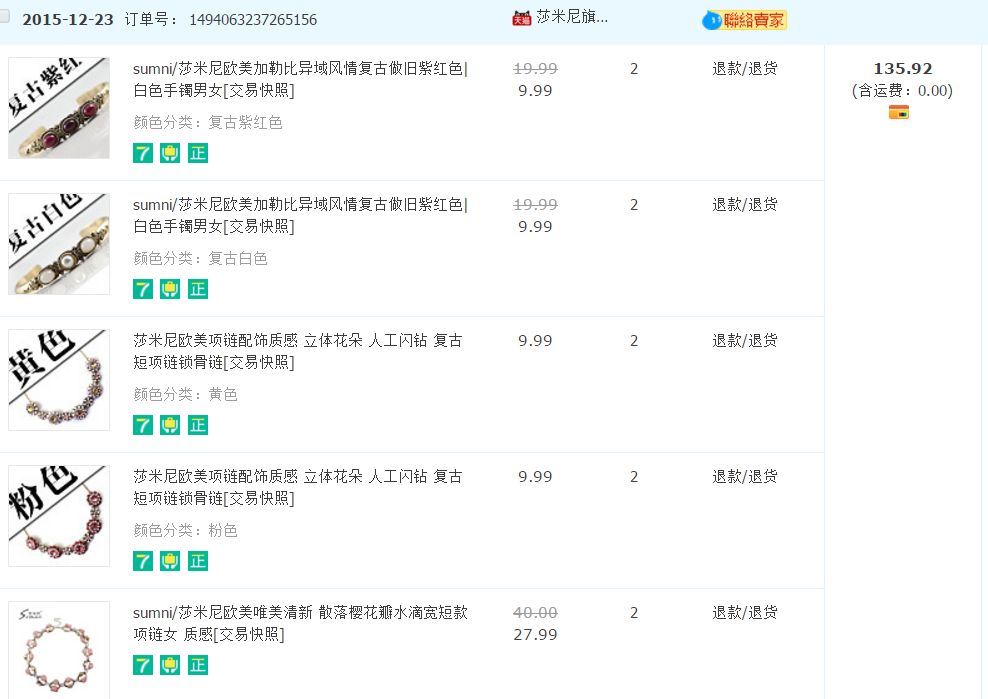Screen dimensions: 988x699
Task: Request 退款/退货 for the 黄色 necklace
Action: point(744,340)
